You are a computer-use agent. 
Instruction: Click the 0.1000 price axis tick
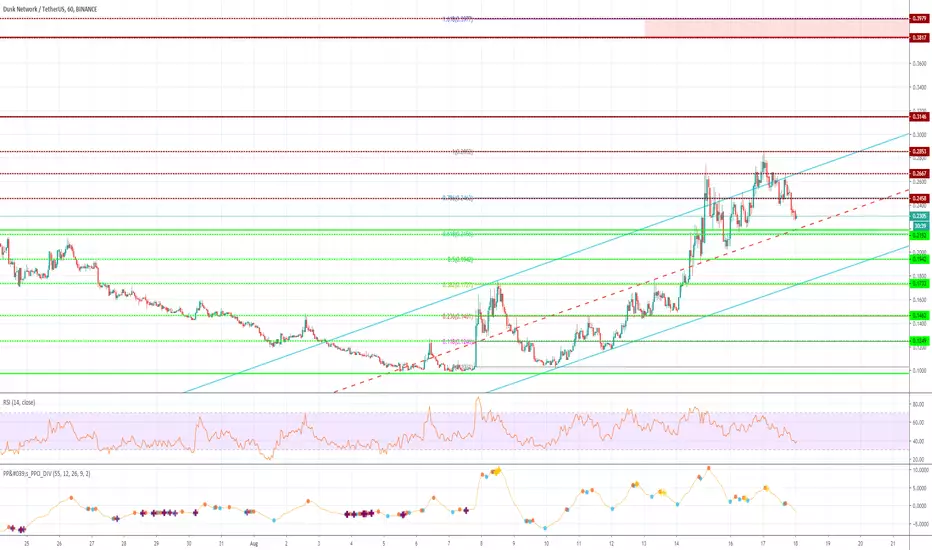coord(919,370)
